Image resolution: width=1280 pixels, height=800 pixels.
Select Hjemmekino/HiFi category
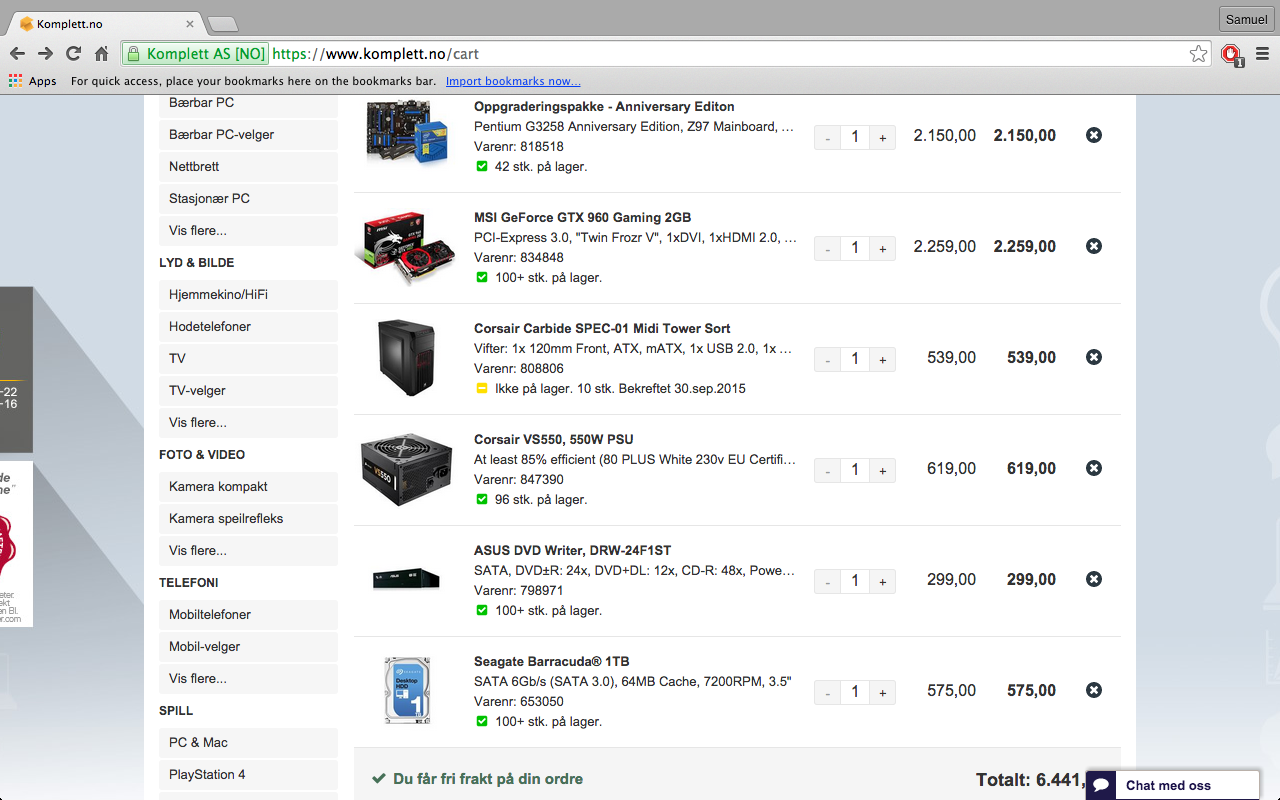(x=248, y=294)
